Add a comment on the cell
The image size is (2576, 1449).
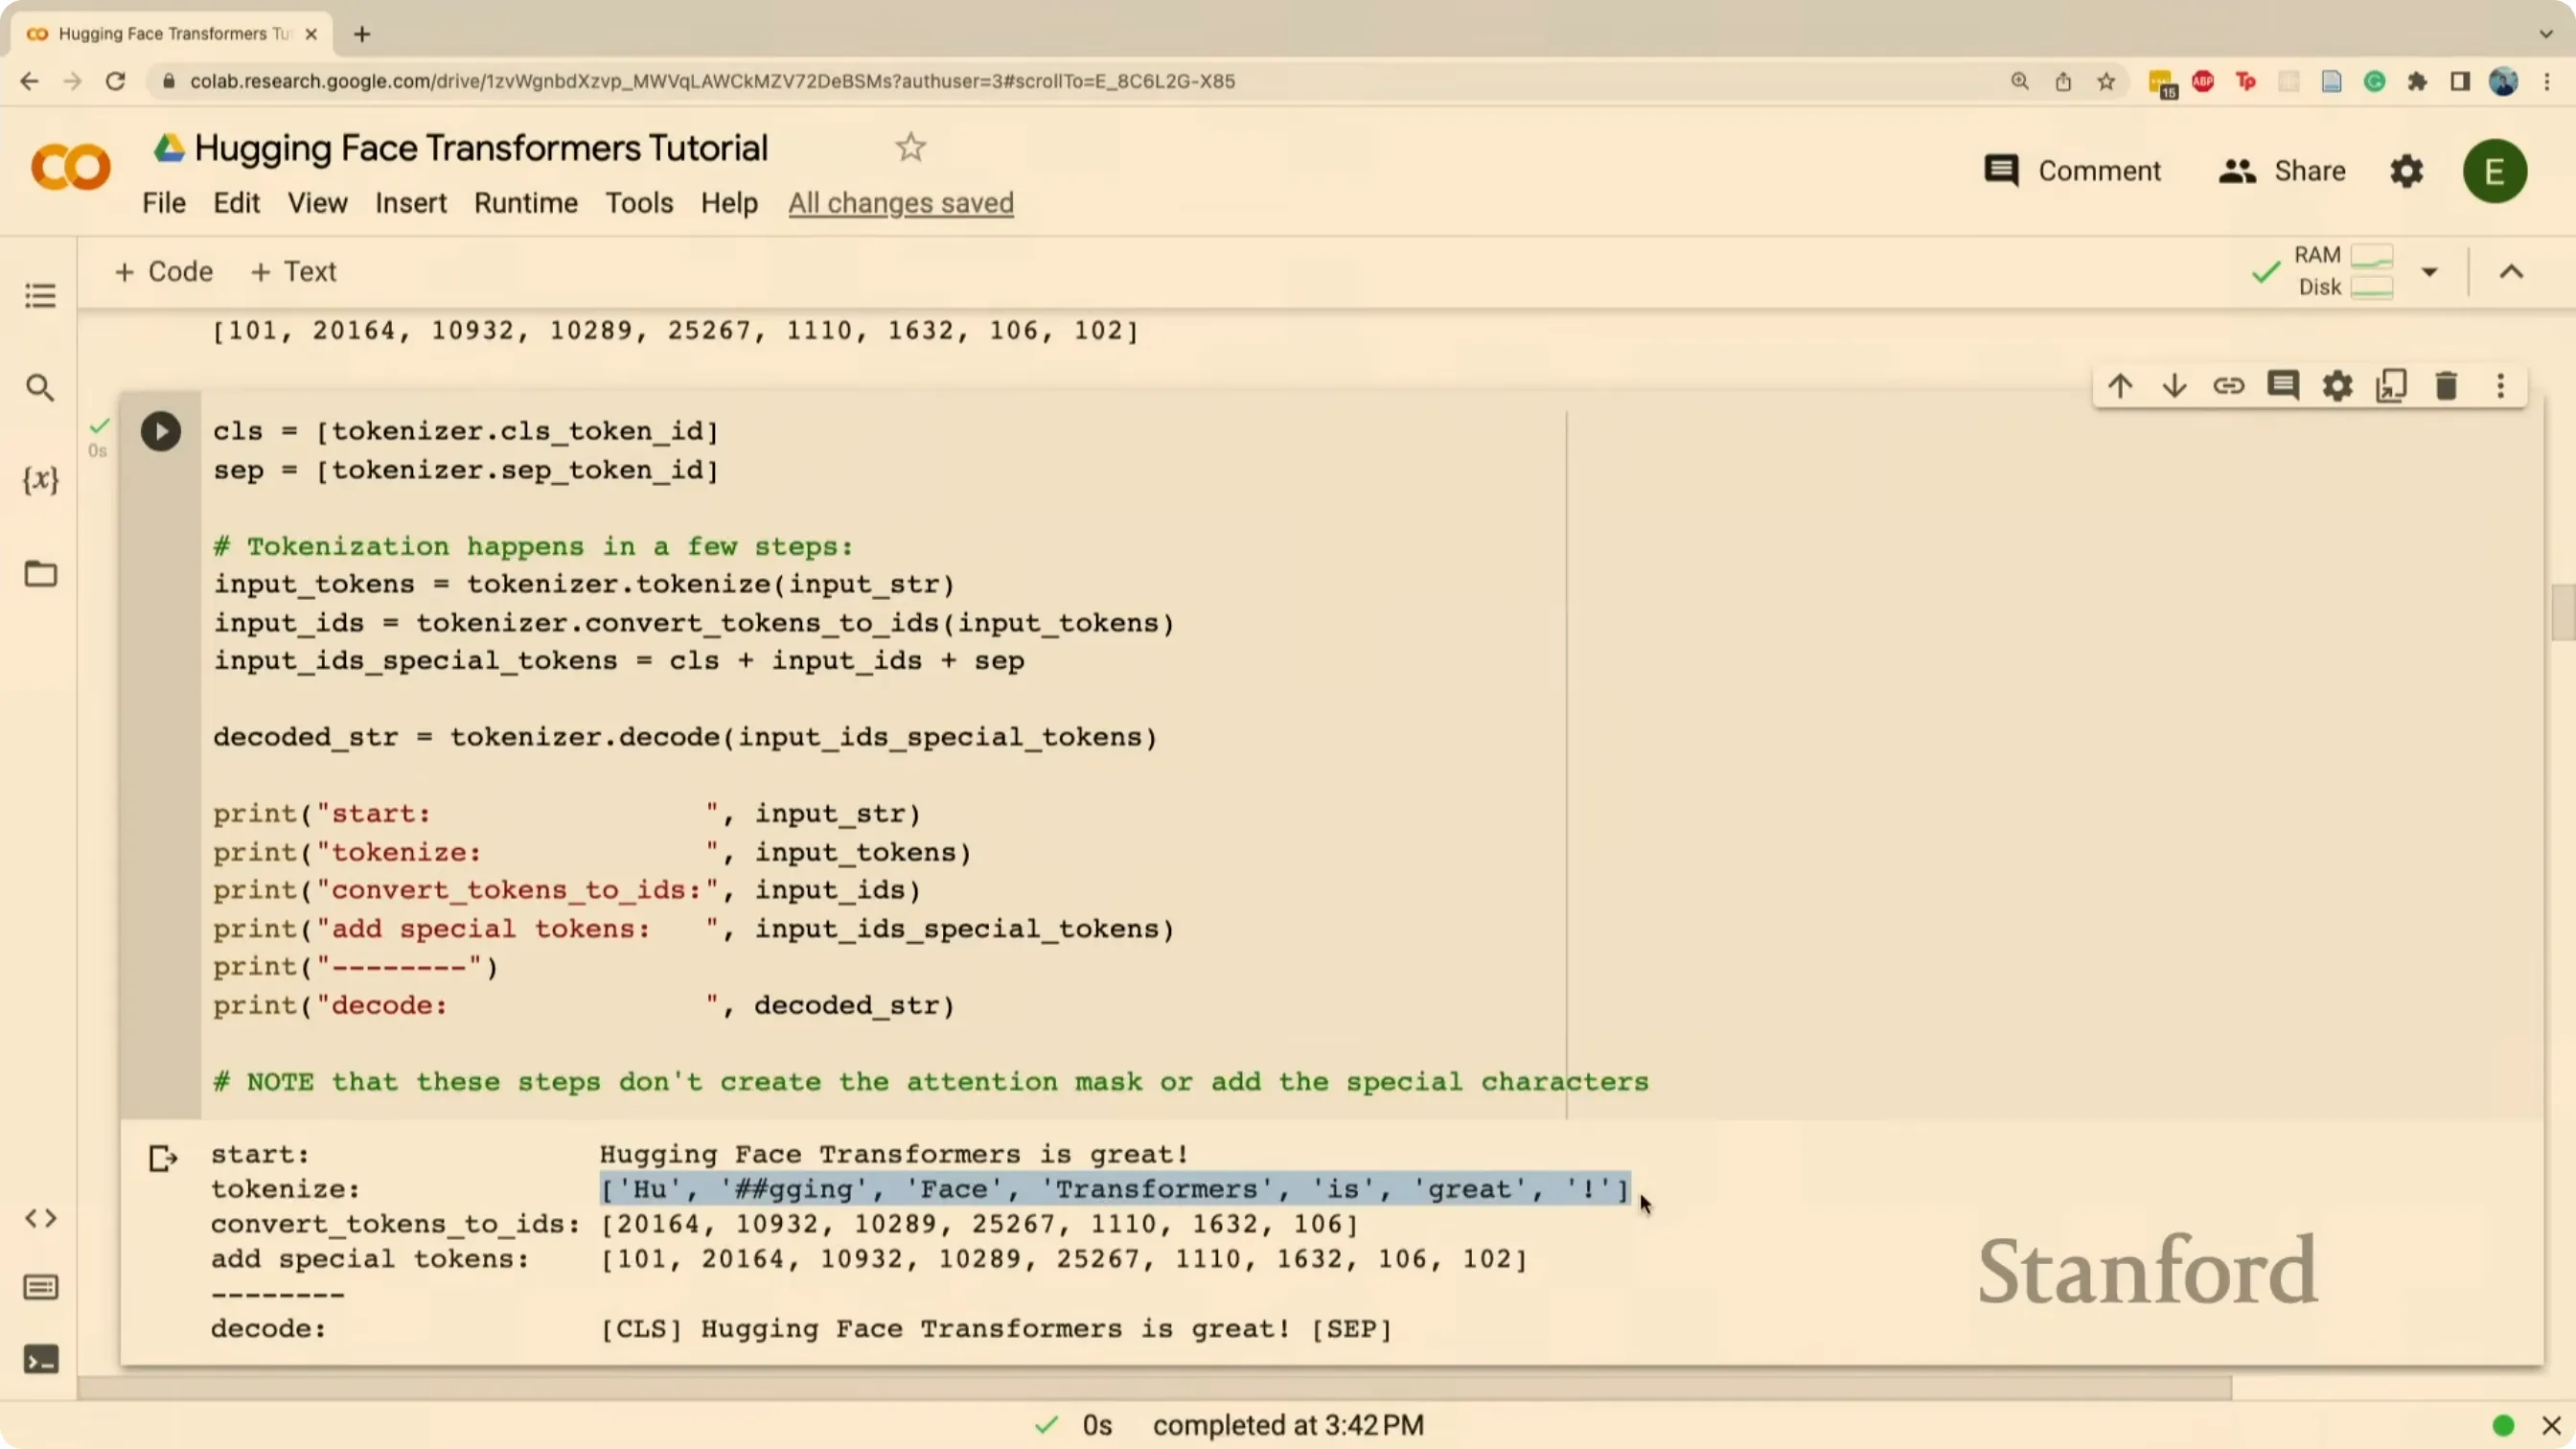(2283, 386)
